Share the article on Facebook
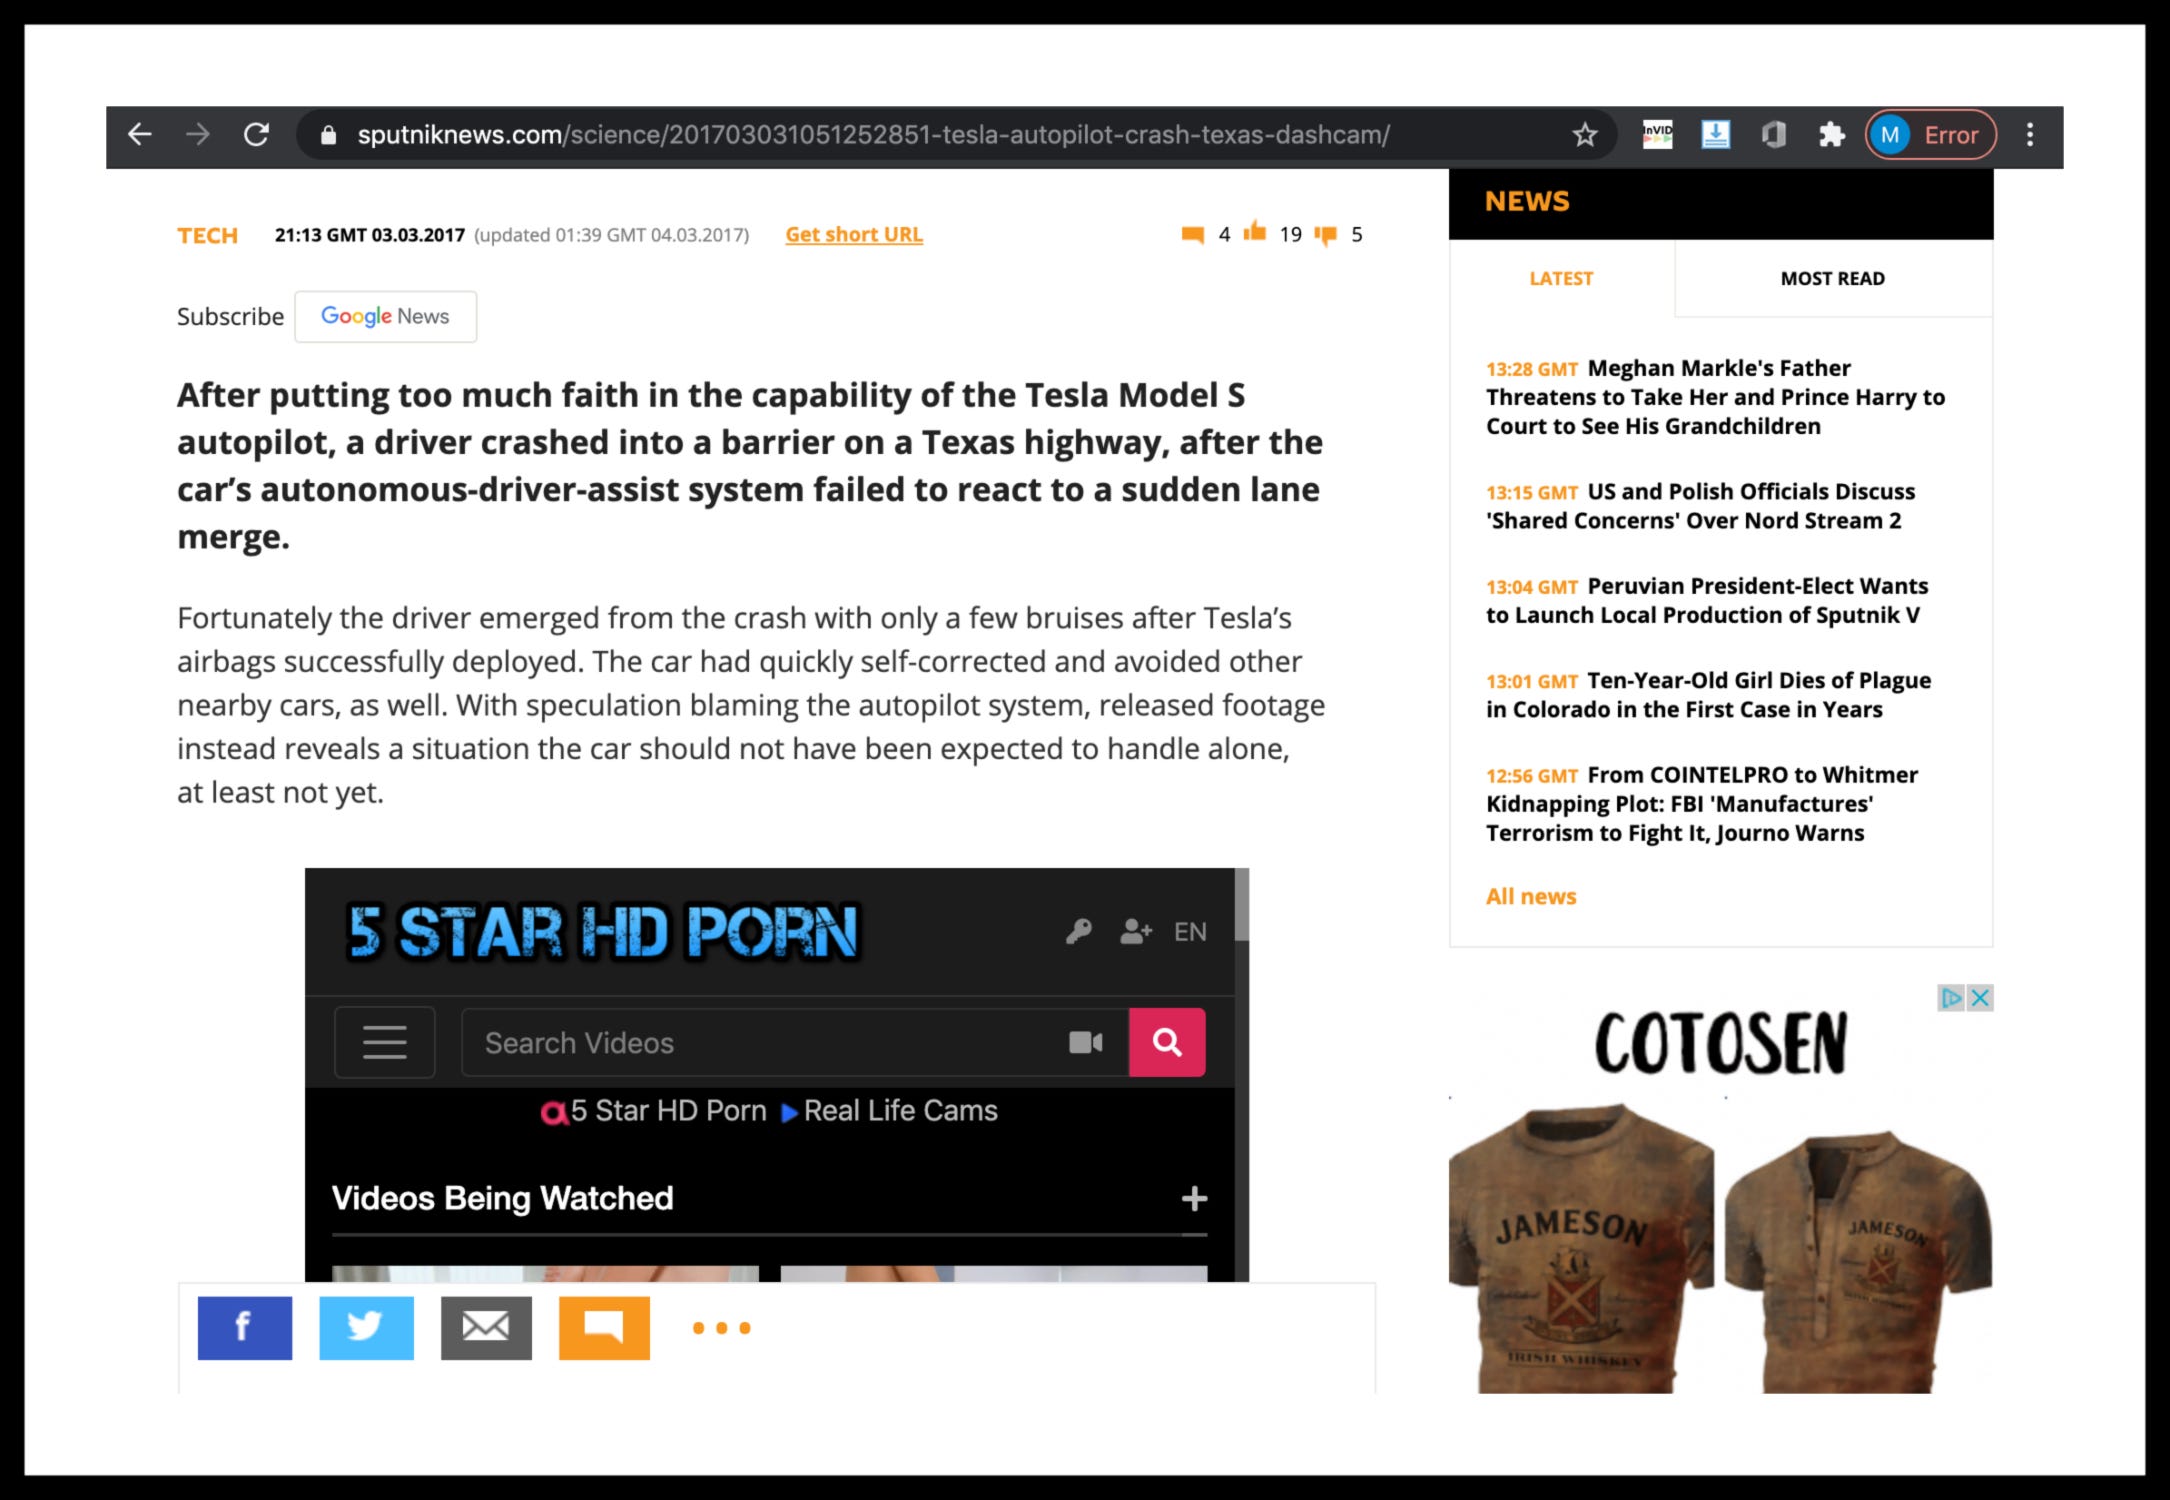This screenshot has height=1500, width=2170. (x=245, y=1328)
